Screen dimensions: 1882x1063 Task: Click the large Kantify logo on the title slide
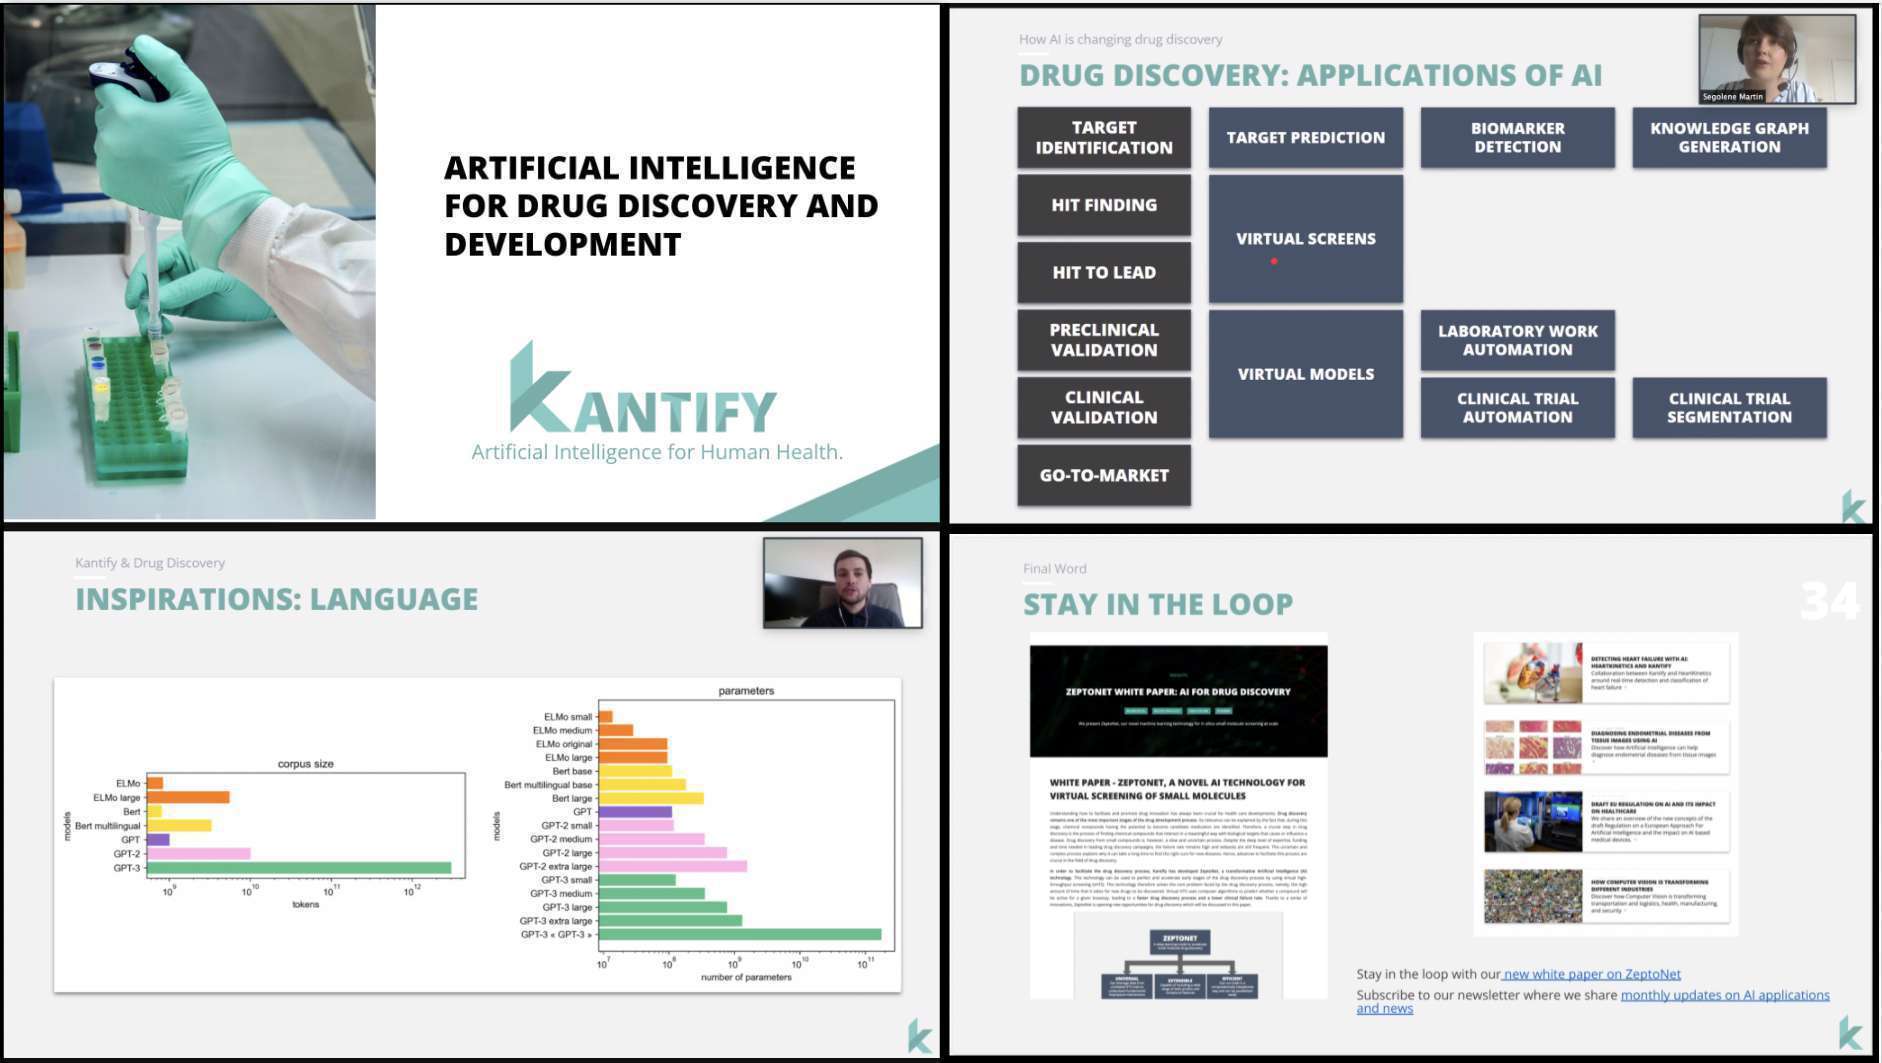click(x=642, y=388)
